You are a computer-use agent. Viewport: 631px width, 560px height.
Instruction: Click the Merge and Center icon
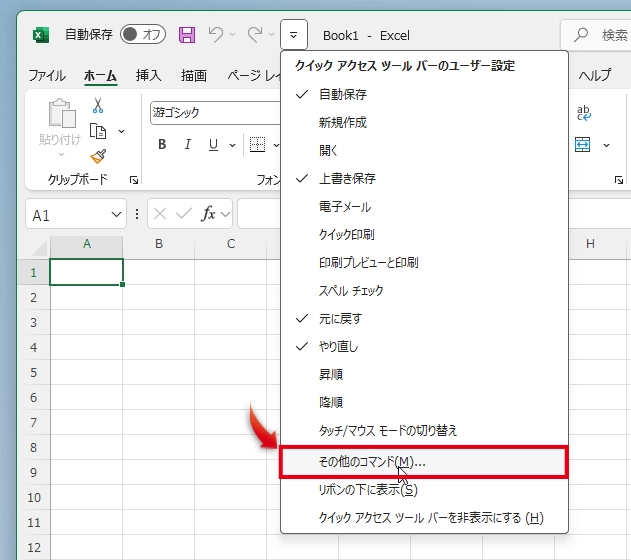click(582, 144)
